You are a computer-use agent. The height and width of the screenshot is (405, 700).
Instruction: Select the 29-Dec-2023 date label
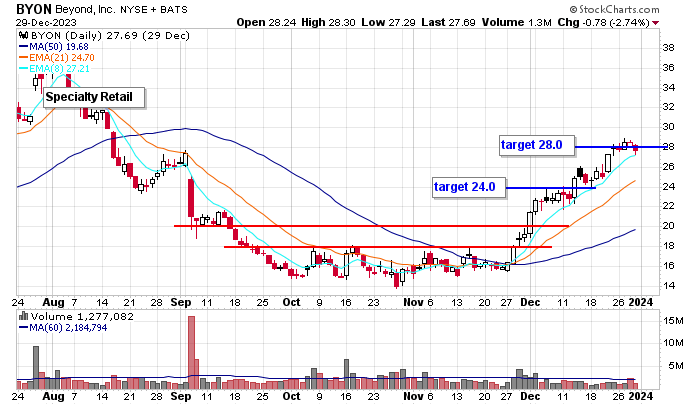(46, 22)
